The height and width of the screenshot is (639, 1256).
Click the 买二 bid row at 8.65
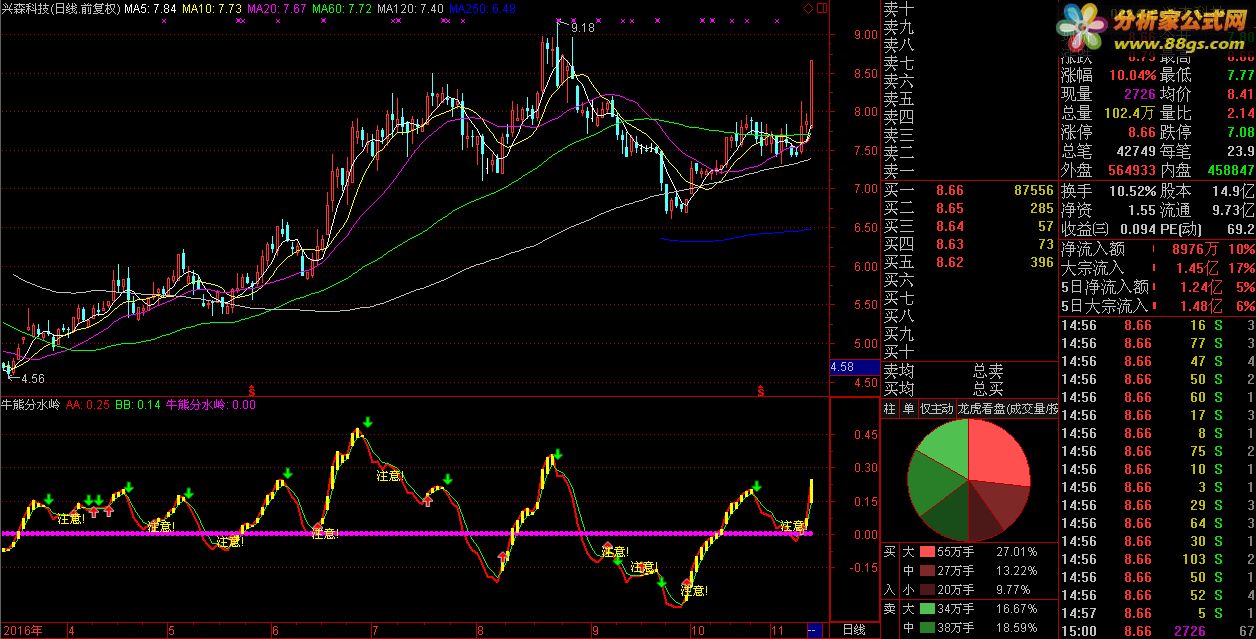[968, 208]
